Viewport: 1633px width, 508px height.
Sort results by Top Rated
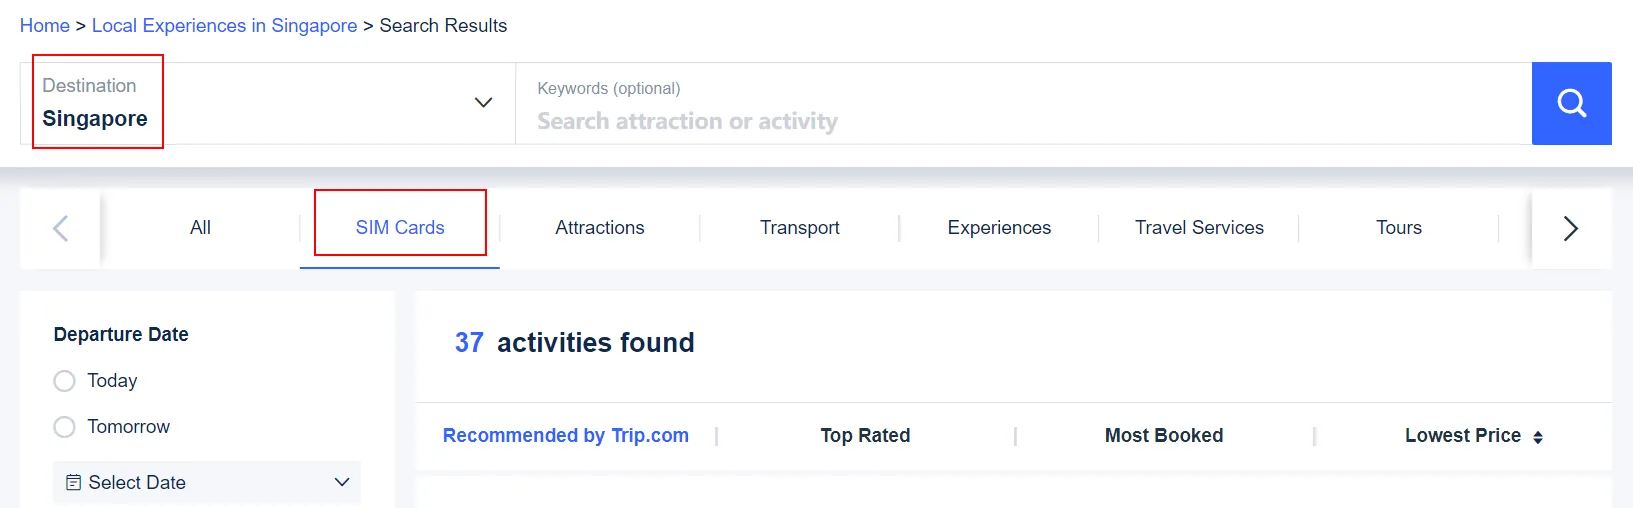[x=865, y=436]
